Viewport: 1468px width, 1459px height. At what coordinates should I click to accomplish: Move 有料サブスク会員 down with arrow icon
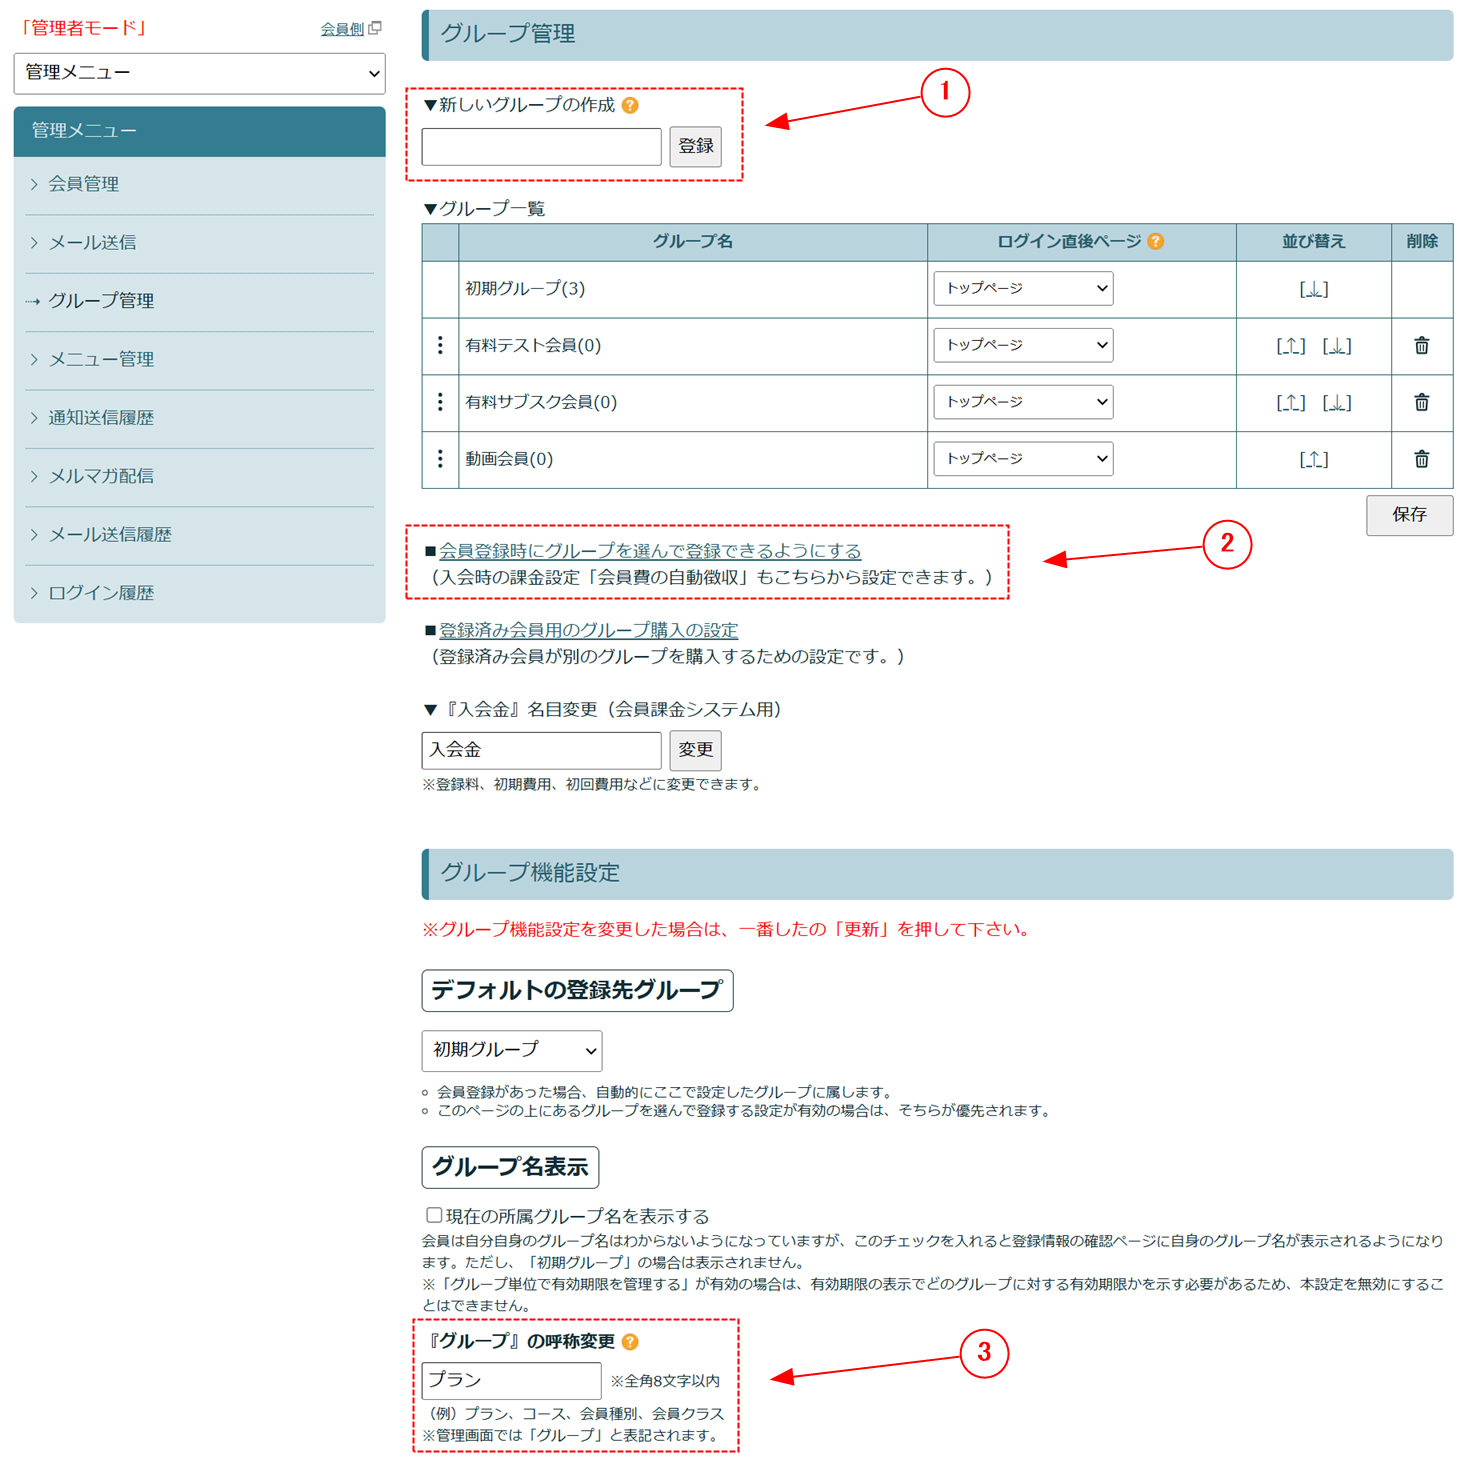pos(1337,402)
